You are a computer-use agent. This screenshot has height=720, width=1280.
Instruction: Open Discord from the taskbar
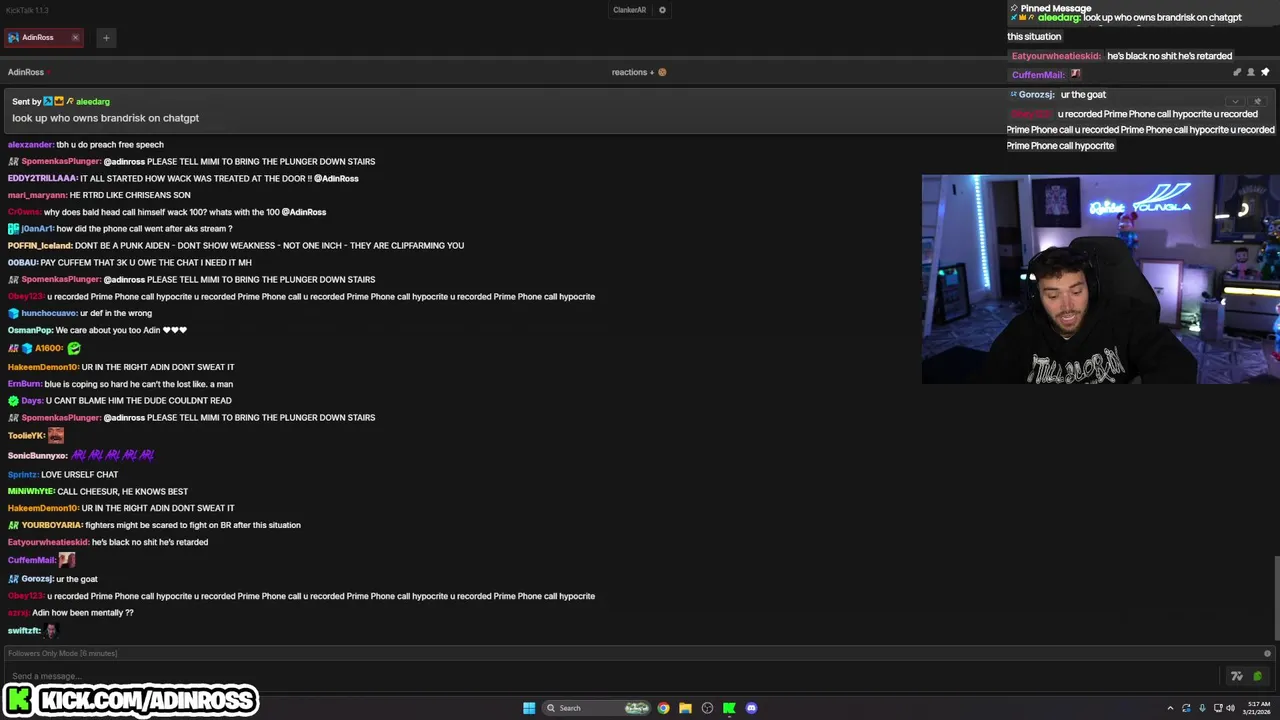(751, 708)
